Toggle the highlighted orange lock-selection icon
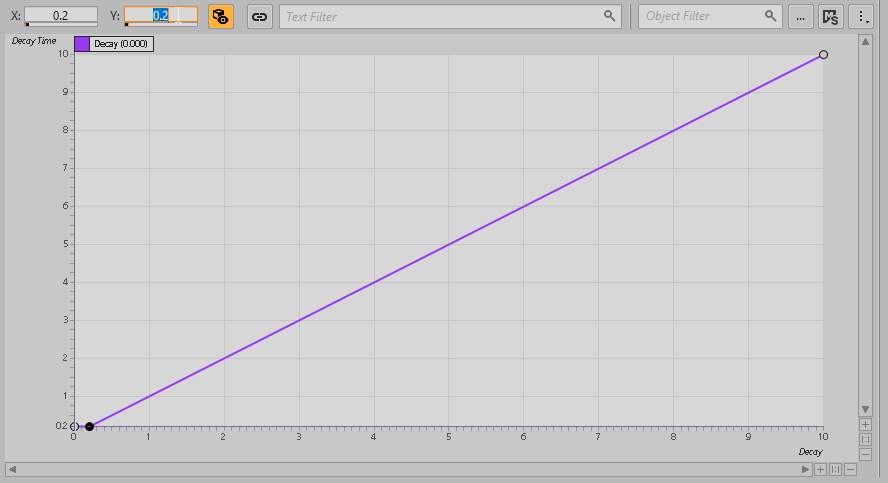888x483 pixels. [221, 16]
